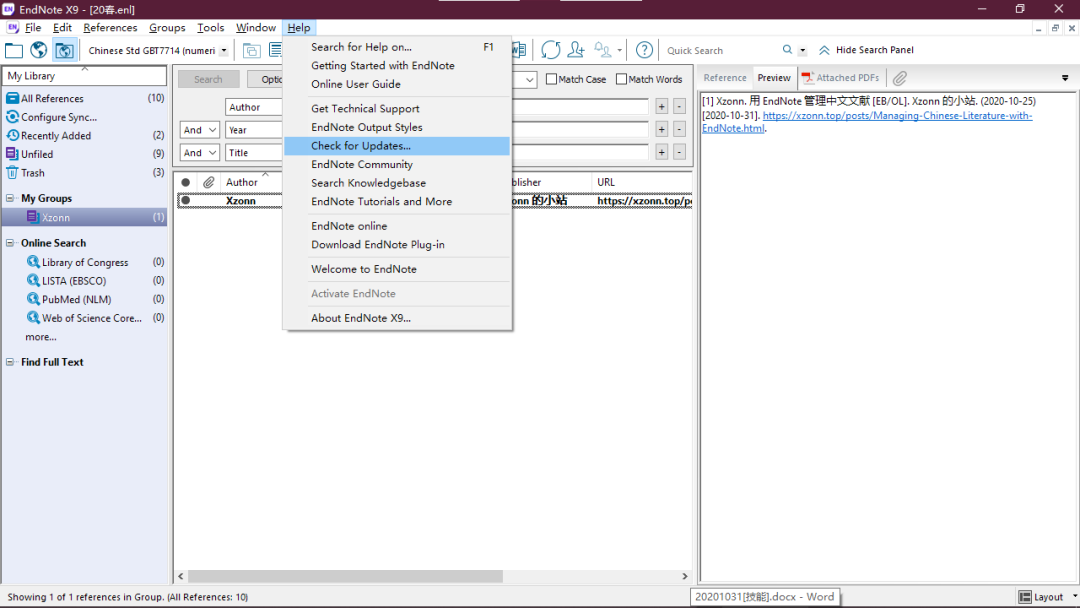Open the Quick Search options dropdown arrow

802,50
